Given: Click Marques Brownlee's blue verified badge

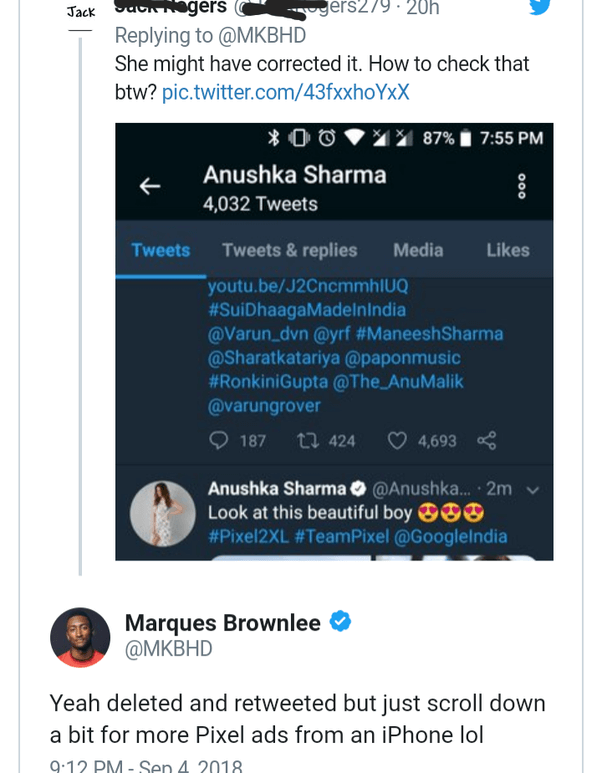Looking at the screenshot, I should coord(341,622).
